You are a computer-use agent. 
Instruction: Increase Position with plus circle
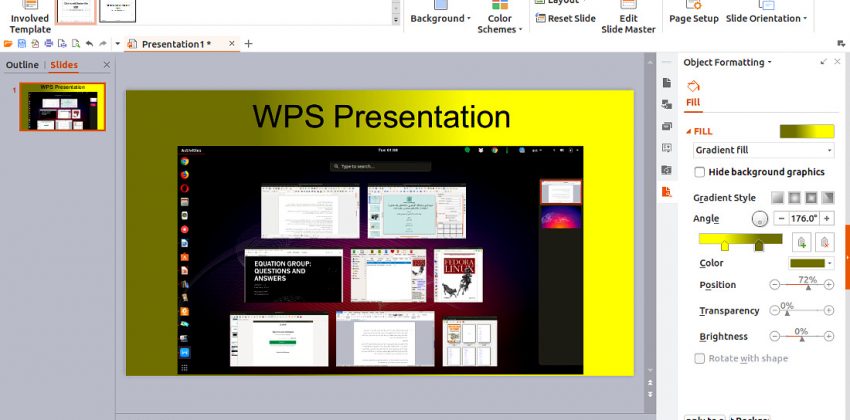[x=829, y=285]
